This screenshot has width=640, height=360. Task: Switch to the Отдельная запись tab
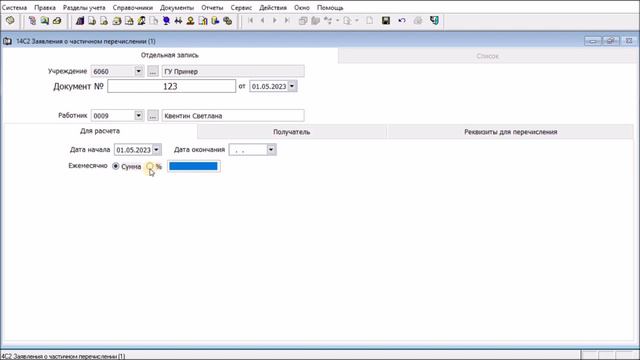(x=170, y=55)
